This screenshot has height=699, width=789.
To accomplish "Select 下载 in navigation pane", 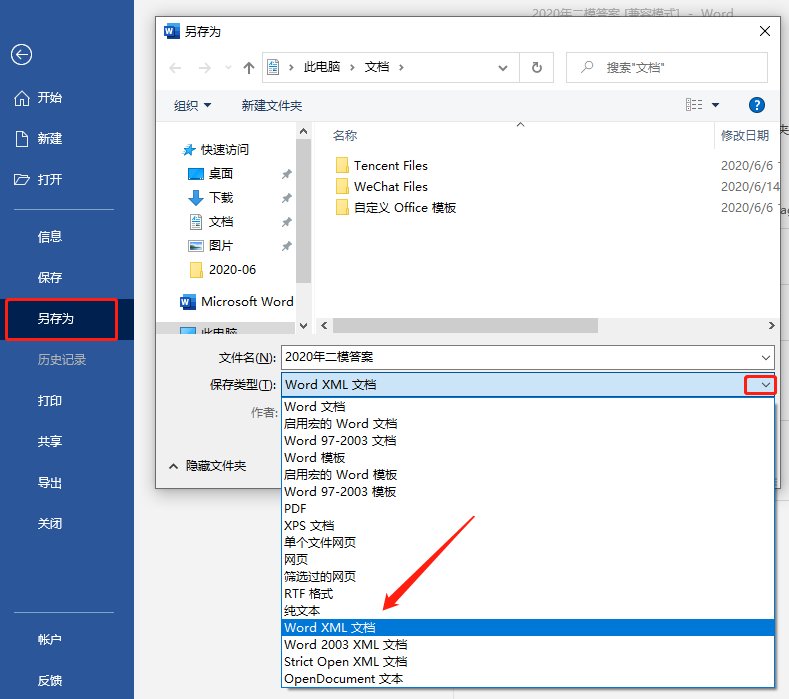I will 210,198.
